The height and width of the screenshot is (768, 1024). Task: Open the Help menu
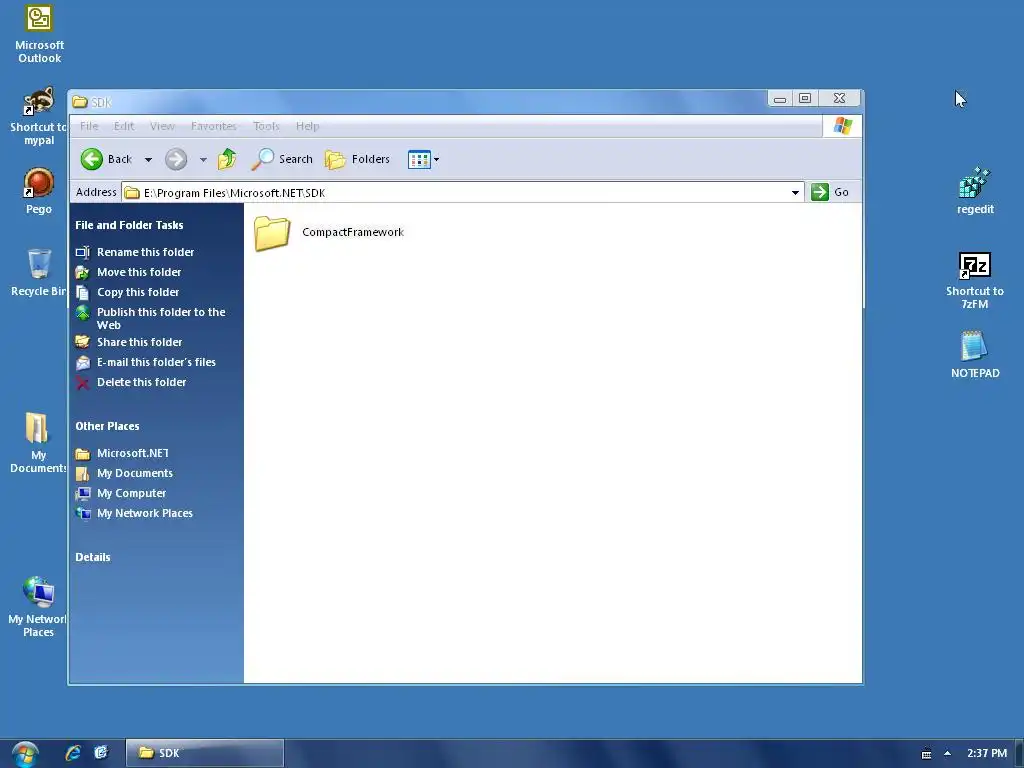(307, 126)
